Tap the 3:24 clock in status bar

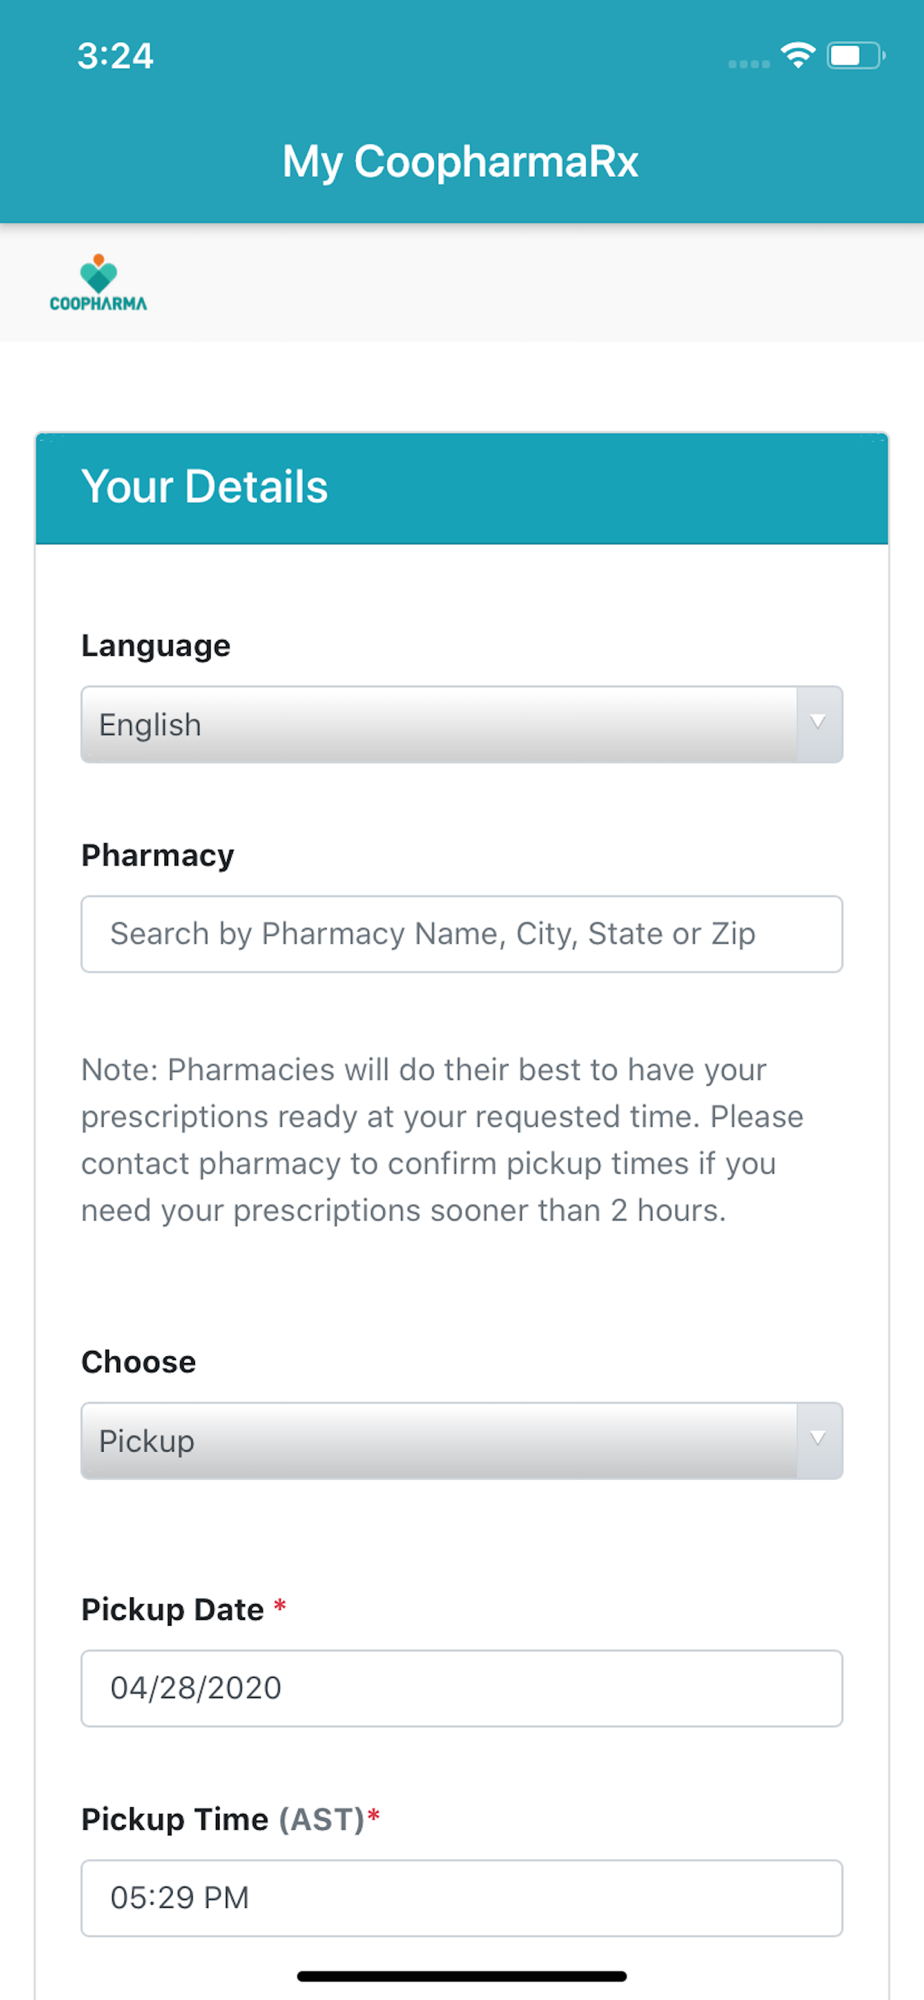pos(116,56)
